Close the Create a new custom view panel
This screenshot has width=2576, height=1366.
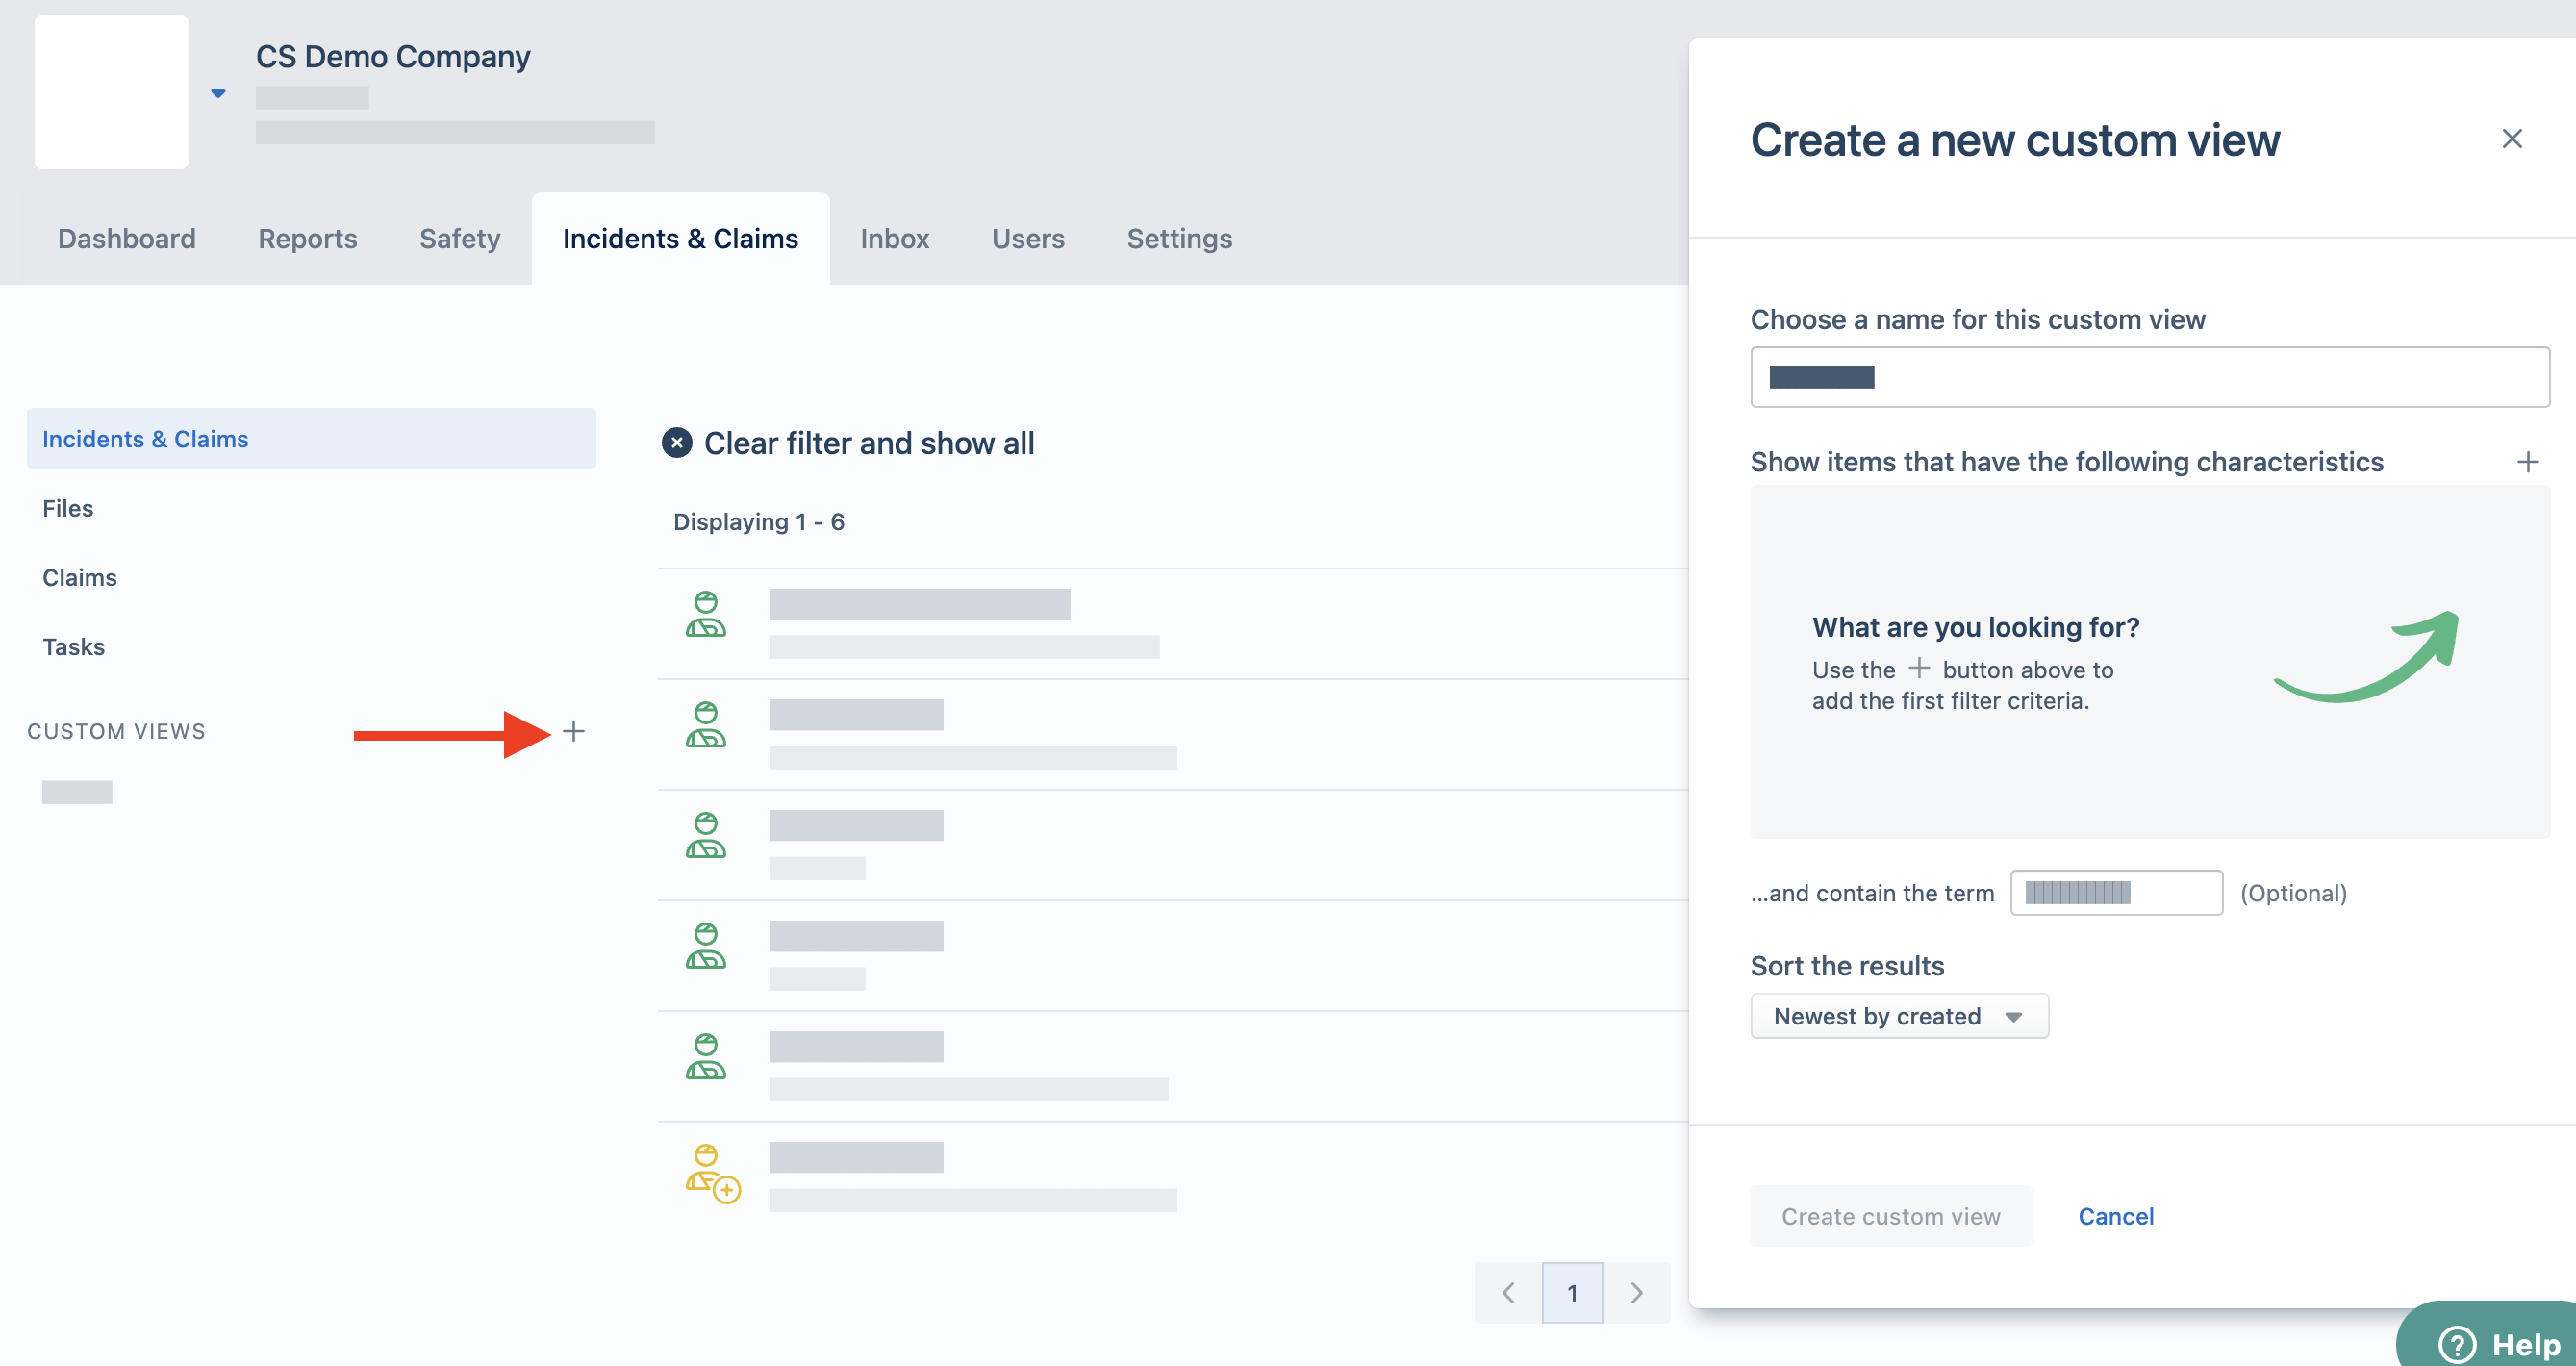point(2511,139)
